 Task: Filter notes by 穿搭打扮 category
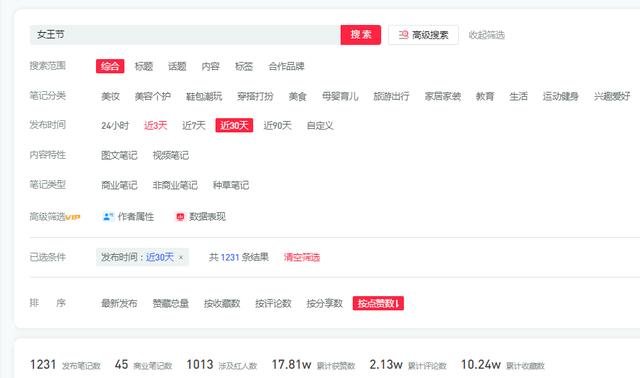coord(256,96)
